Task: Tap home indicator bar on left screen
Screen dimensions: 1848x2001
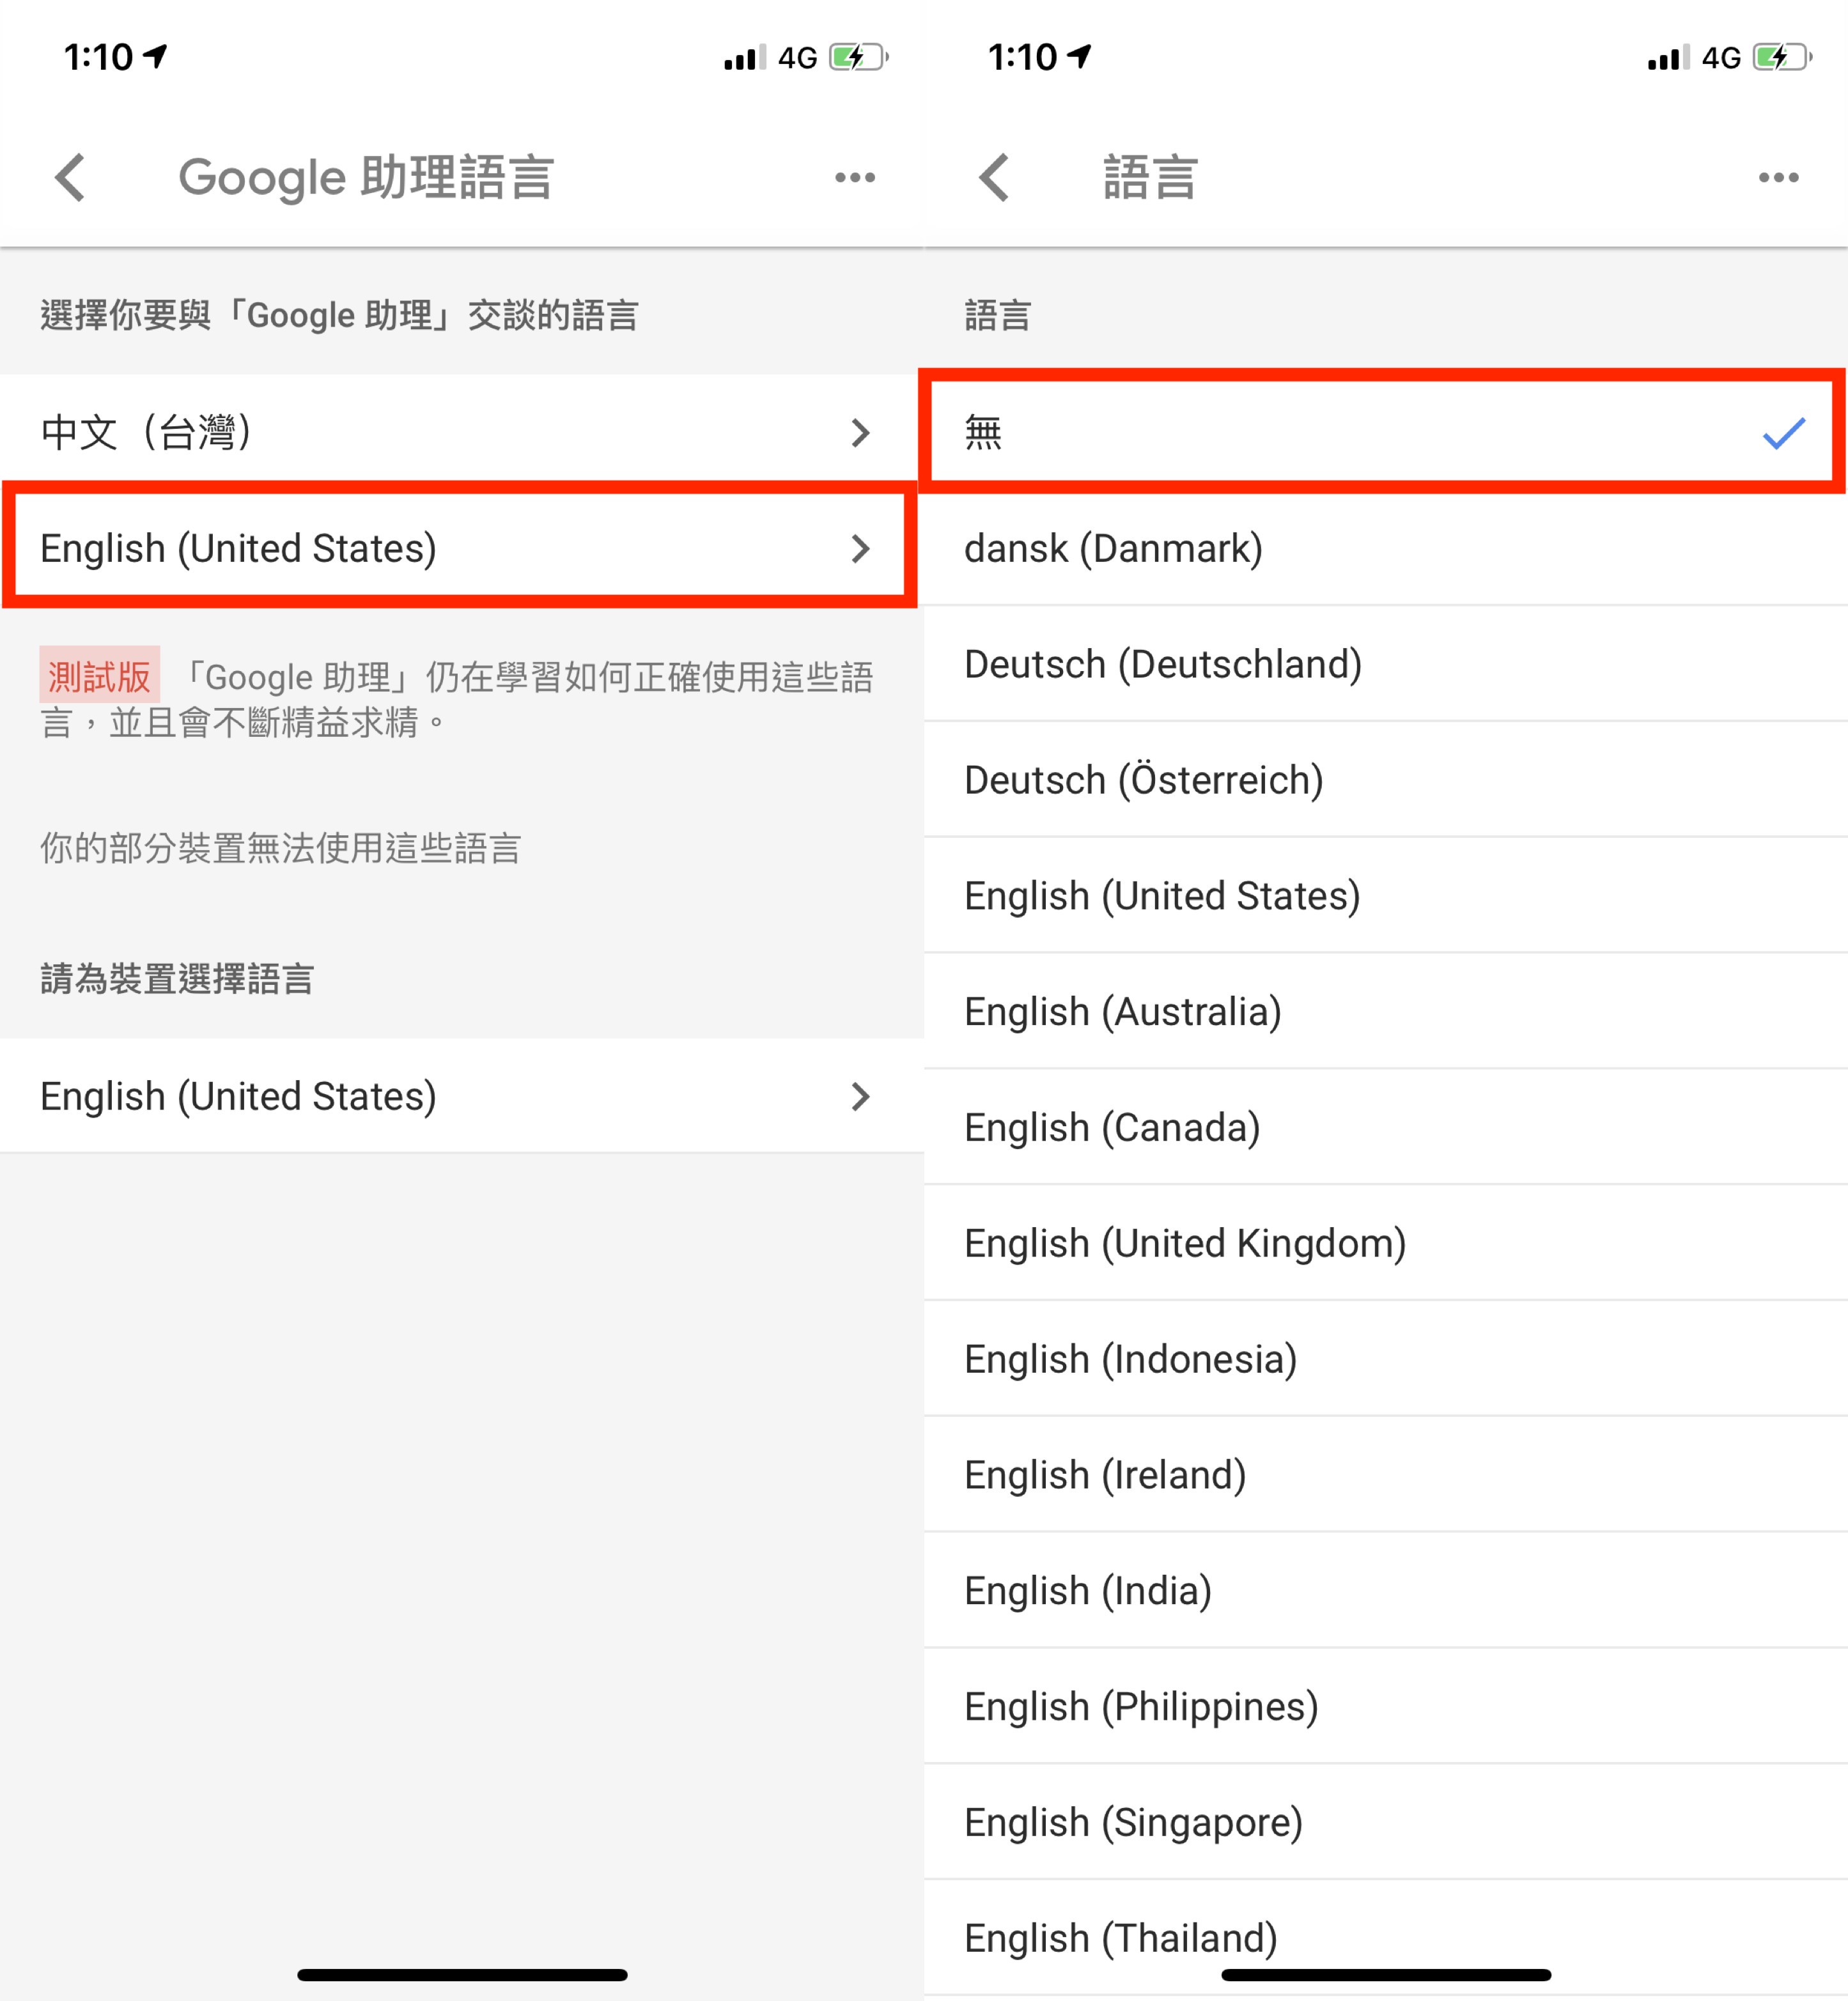Action: point(462,1975)
